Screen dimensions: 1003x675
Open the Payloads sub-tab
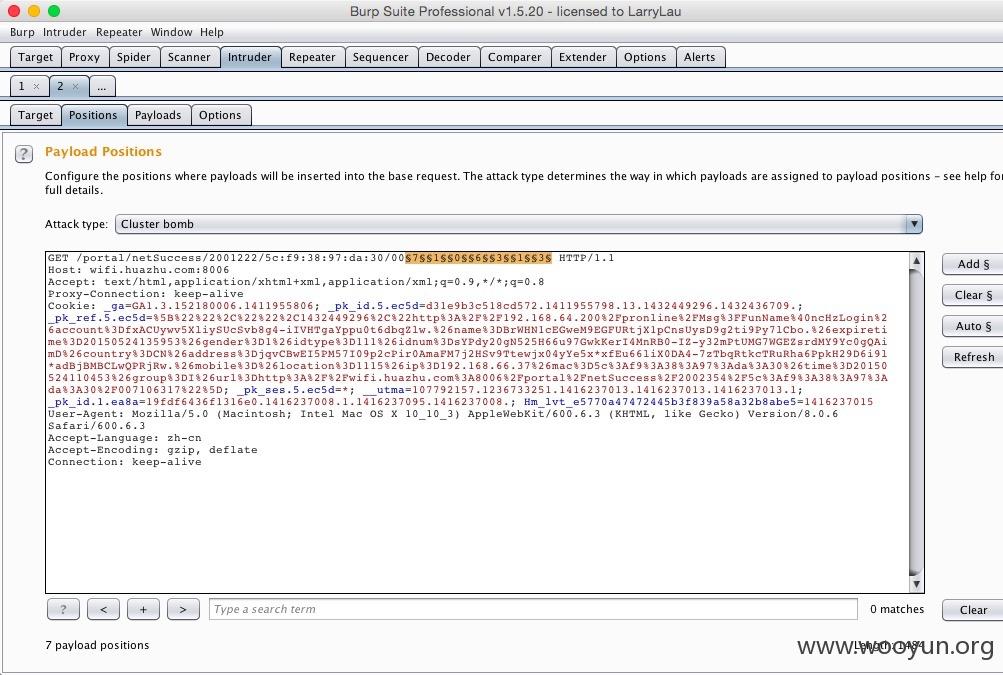click(158, 115)
